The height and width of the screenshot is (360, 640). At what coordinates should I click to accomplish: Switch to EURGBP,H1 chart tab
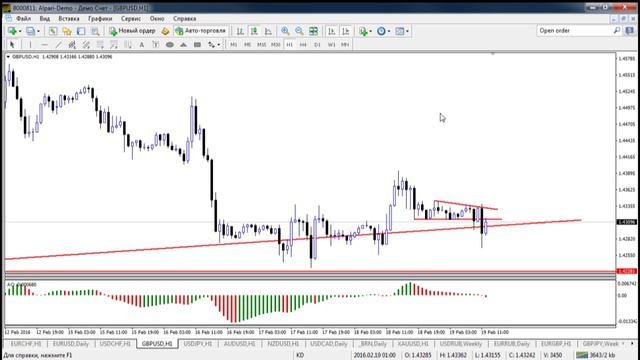pos(556,344)
